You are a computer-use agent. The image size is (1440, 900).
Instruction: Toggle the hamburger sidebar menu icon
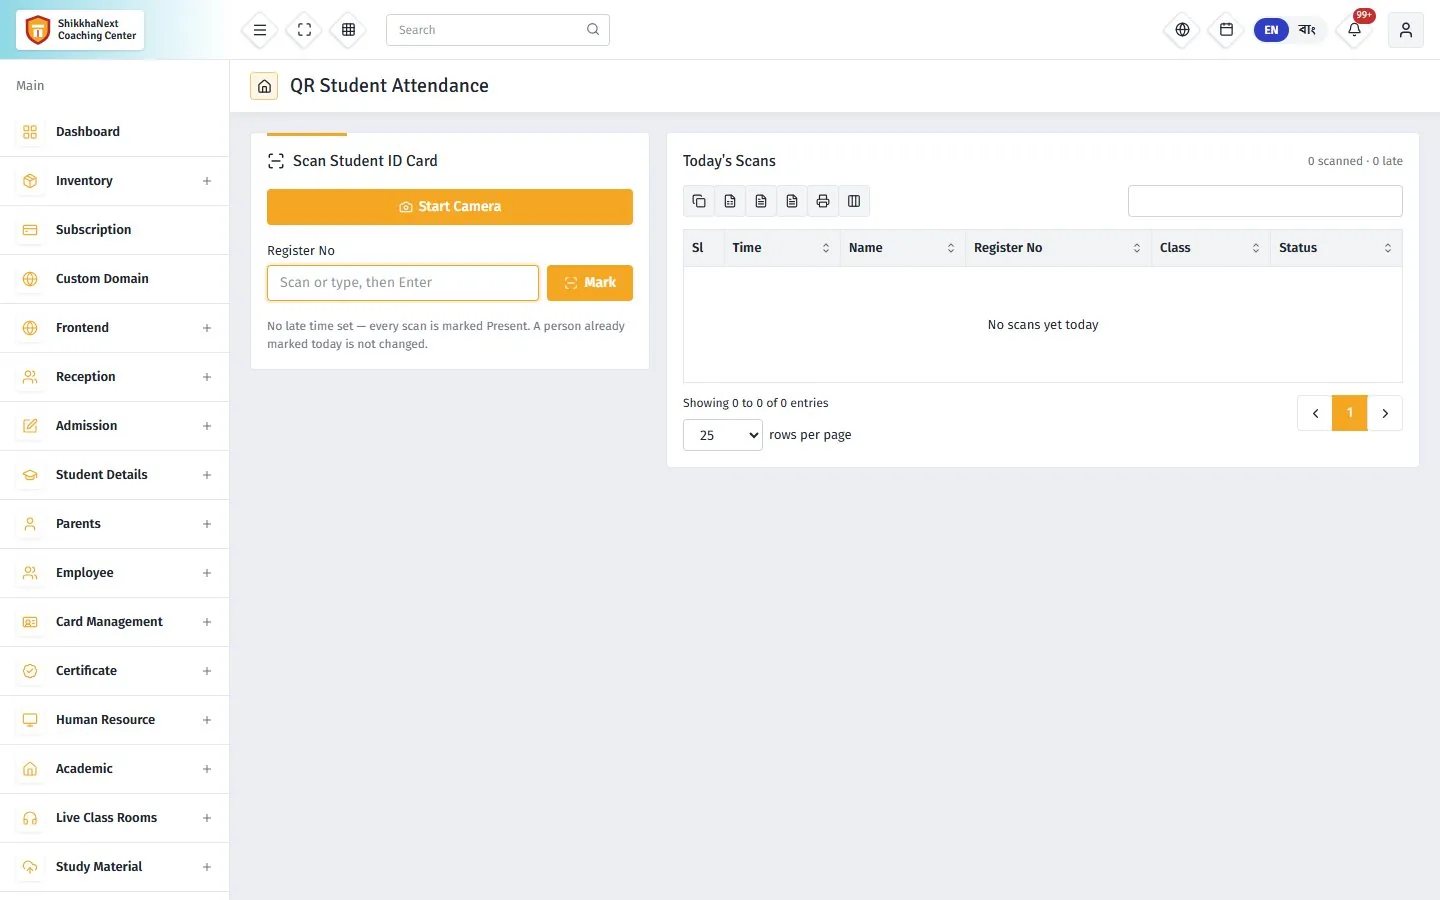coord(260,30)
